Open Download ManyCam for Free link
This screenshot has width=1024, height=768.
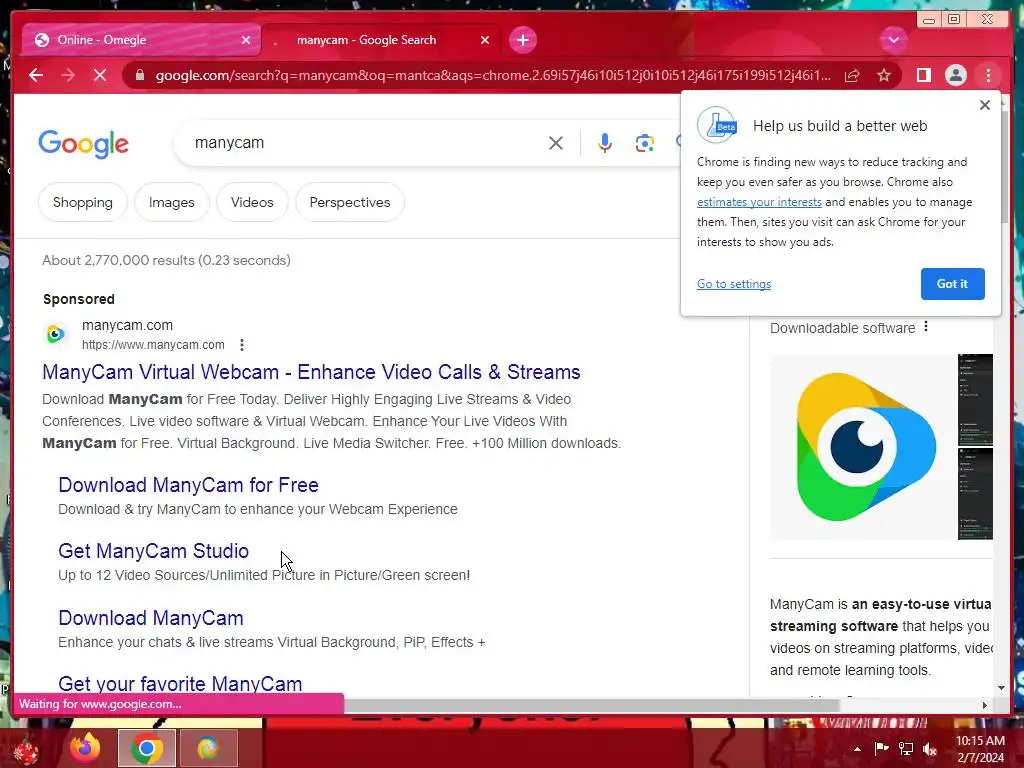click(188, 485)
